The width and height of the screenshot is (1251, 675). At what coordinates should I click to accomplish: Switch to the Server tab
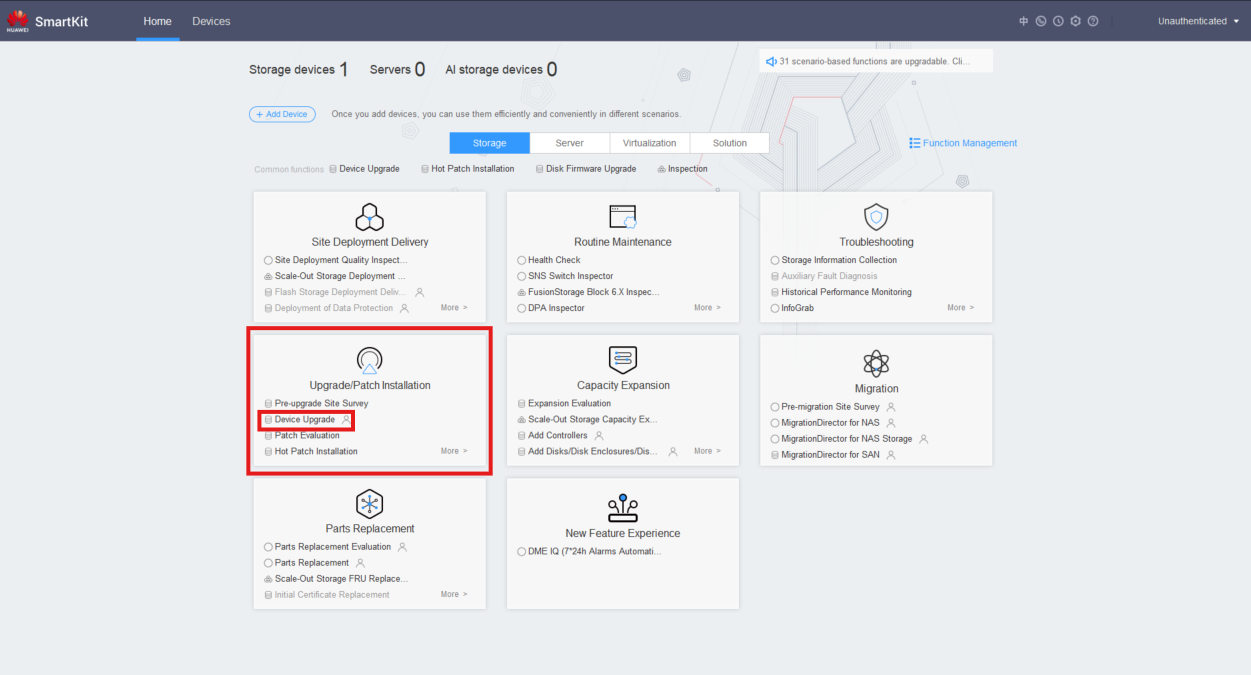569,143
